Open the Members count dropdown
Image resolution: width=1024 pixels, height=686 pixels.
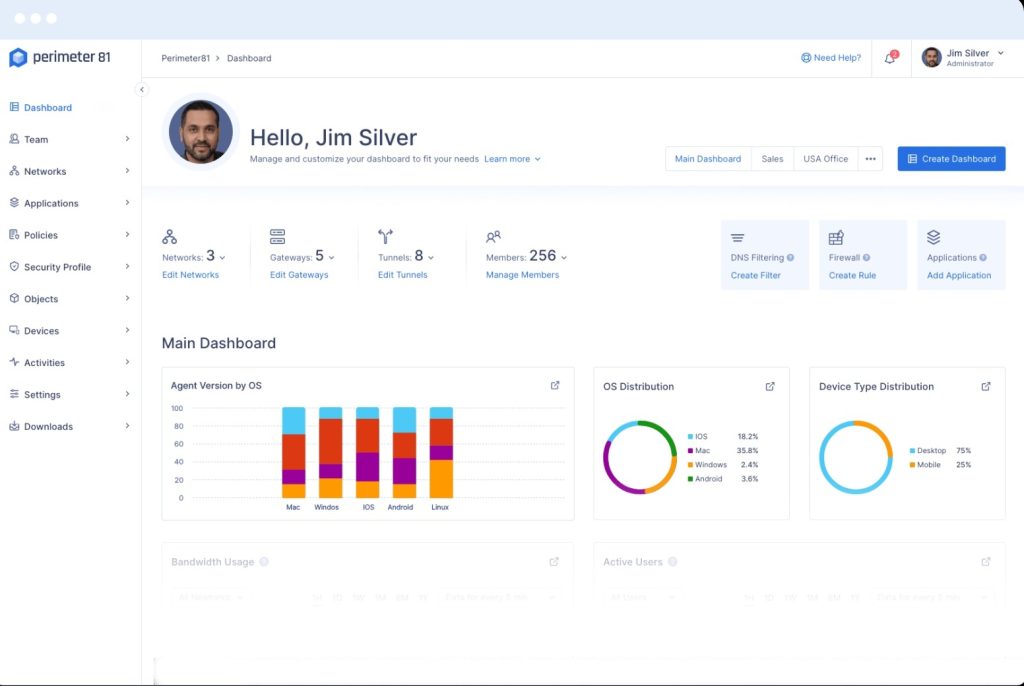tap(564, 258)
